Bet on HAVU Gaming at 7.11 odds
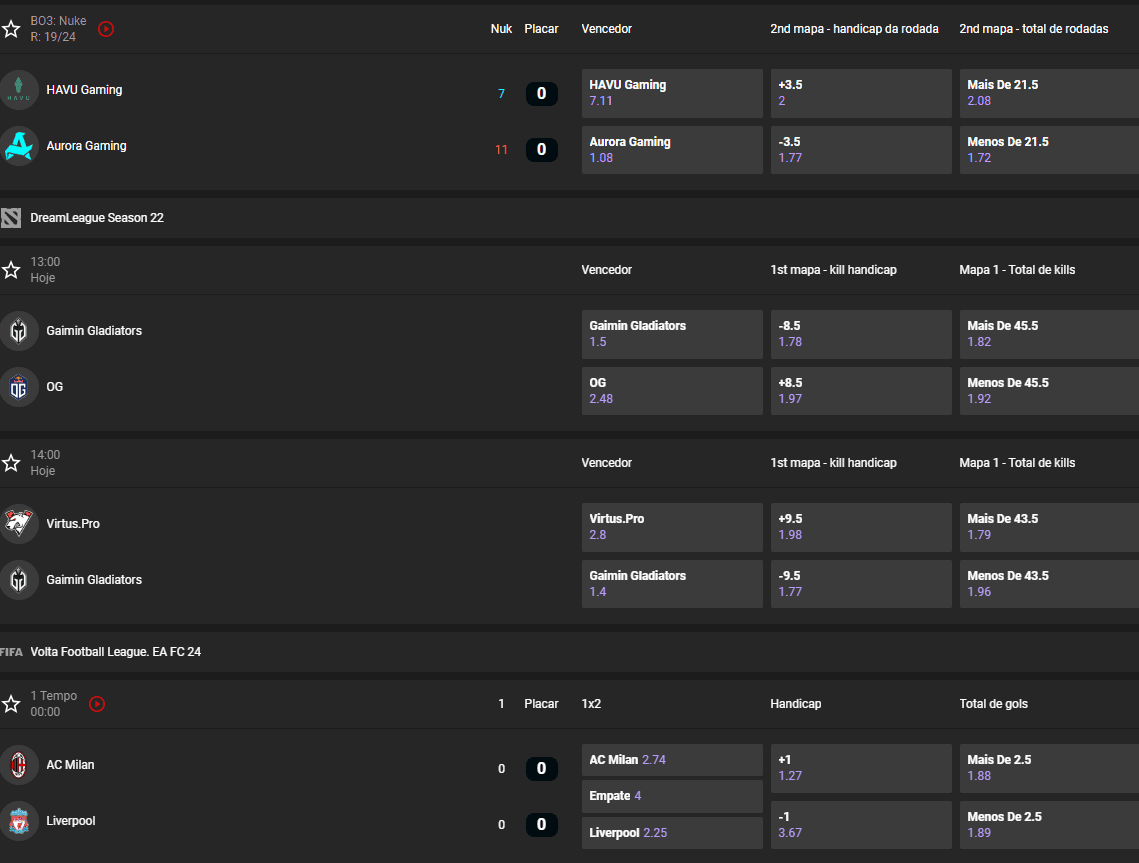 (x=672, y=93)
